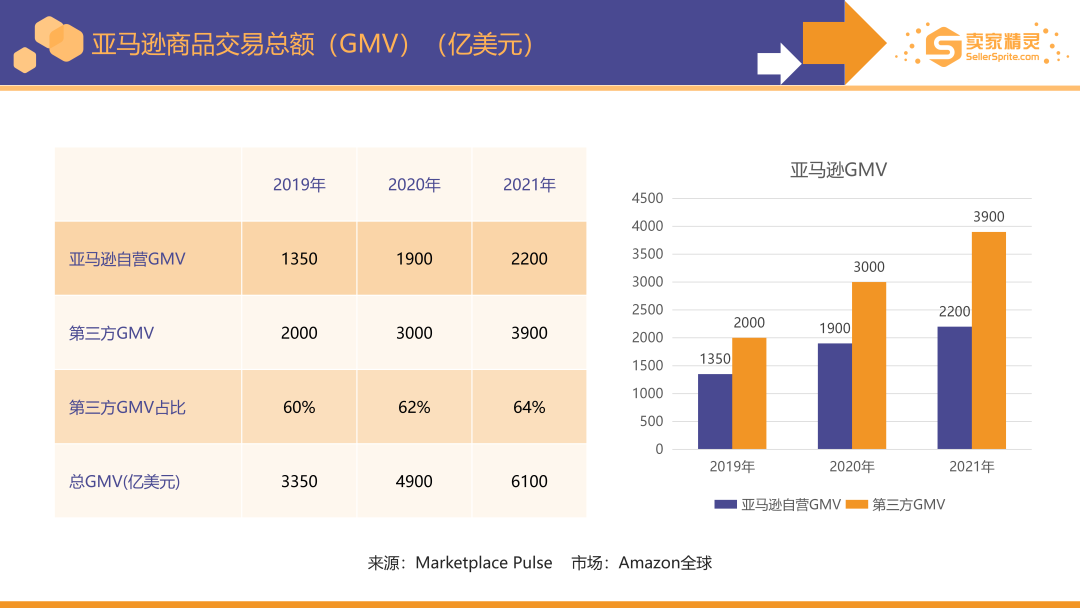
Task: Open the SellerSprite.com link text
Action: click(x=1003, y=58)
